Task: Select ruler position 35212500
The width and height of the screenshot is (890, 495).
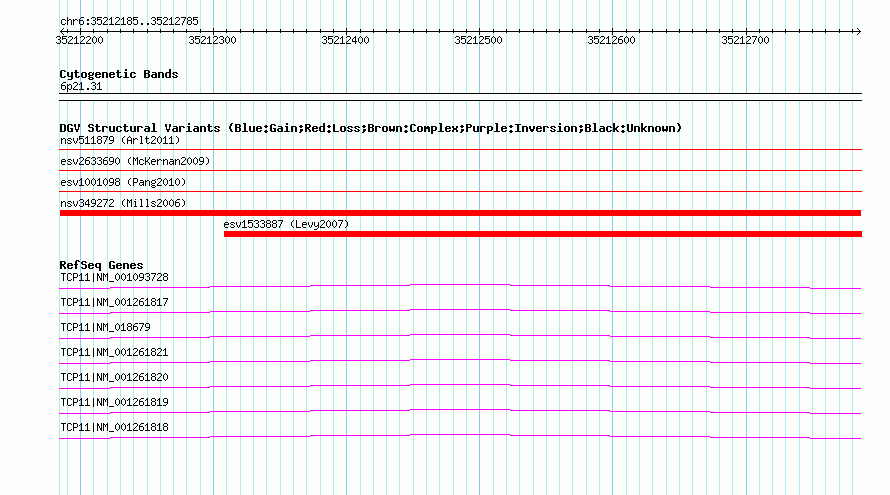Action: 478,40
